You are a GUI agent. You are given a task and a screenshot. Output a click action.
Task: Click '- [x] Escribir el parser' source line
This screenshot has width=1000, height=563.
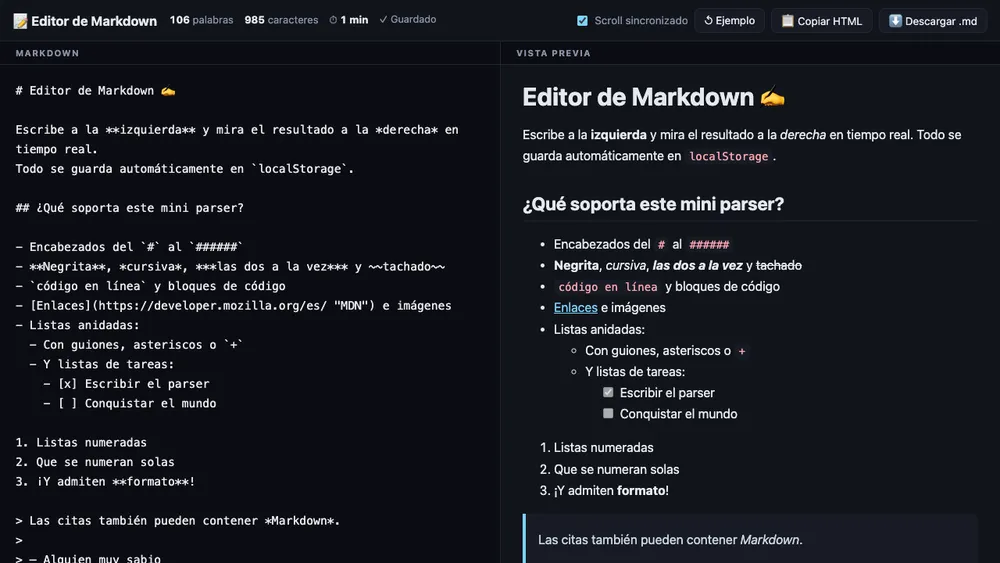pyautogui.click(x=126, y=384)
